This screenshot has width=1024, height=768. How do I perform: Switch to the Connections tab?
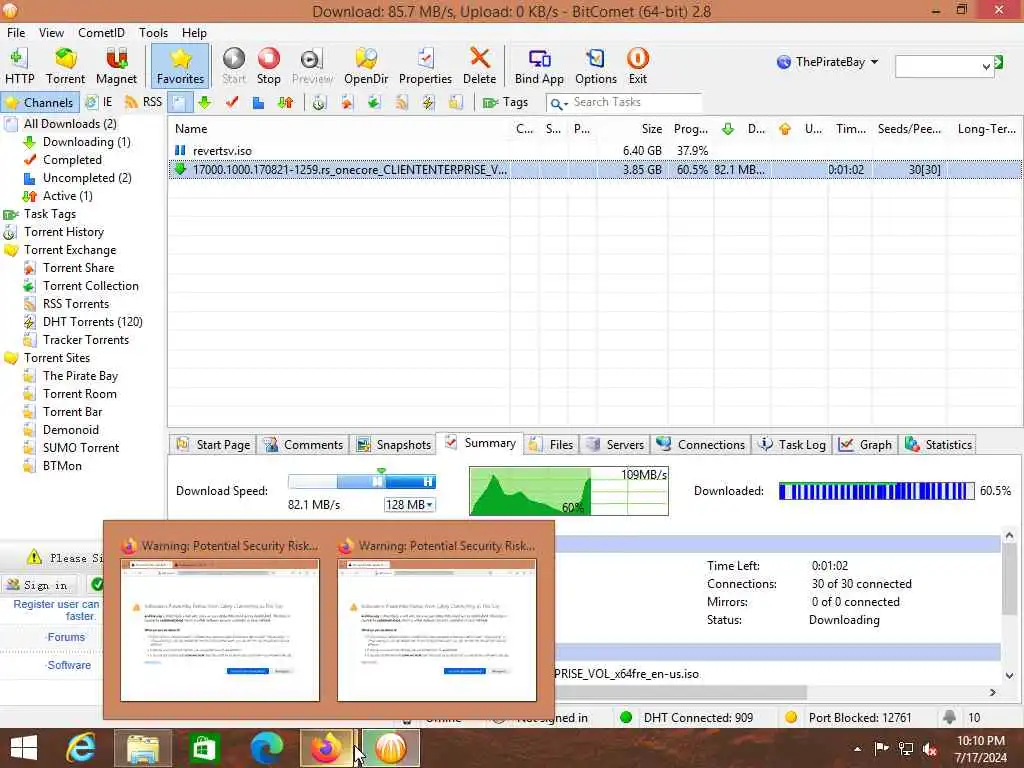[x=701, y=445]
